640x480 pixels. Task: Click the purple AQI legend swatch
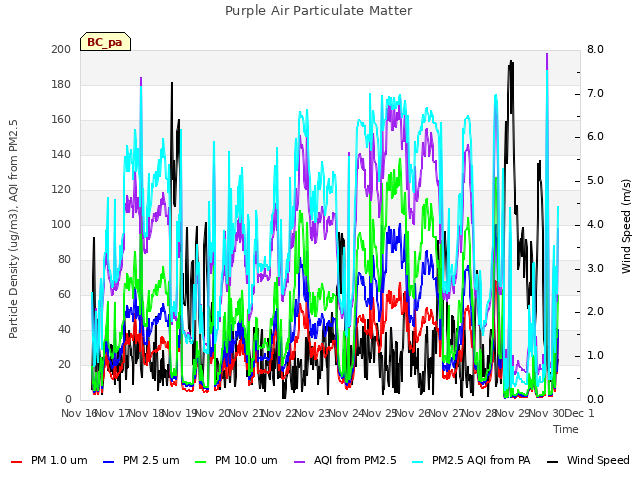[x=299, y=462]
